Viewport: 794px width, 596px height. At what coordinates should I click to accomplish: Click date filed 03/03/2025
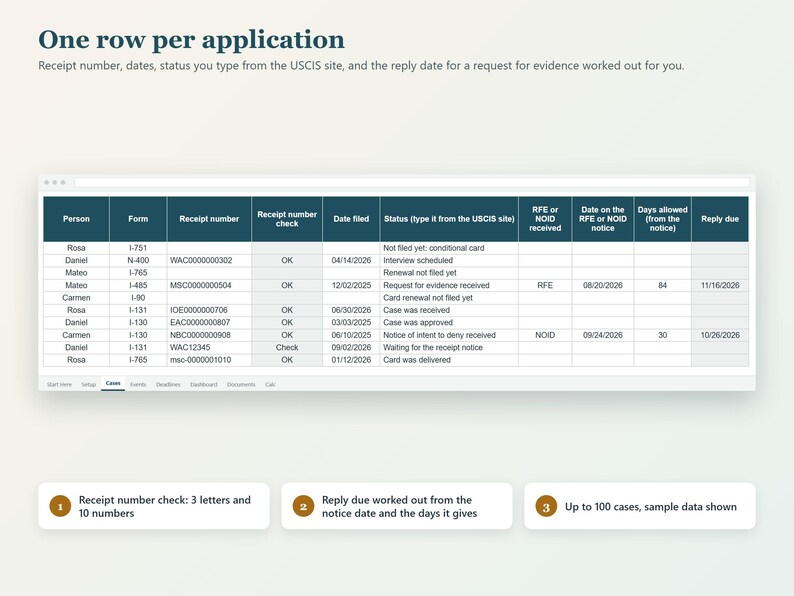[x=351, y=323]
